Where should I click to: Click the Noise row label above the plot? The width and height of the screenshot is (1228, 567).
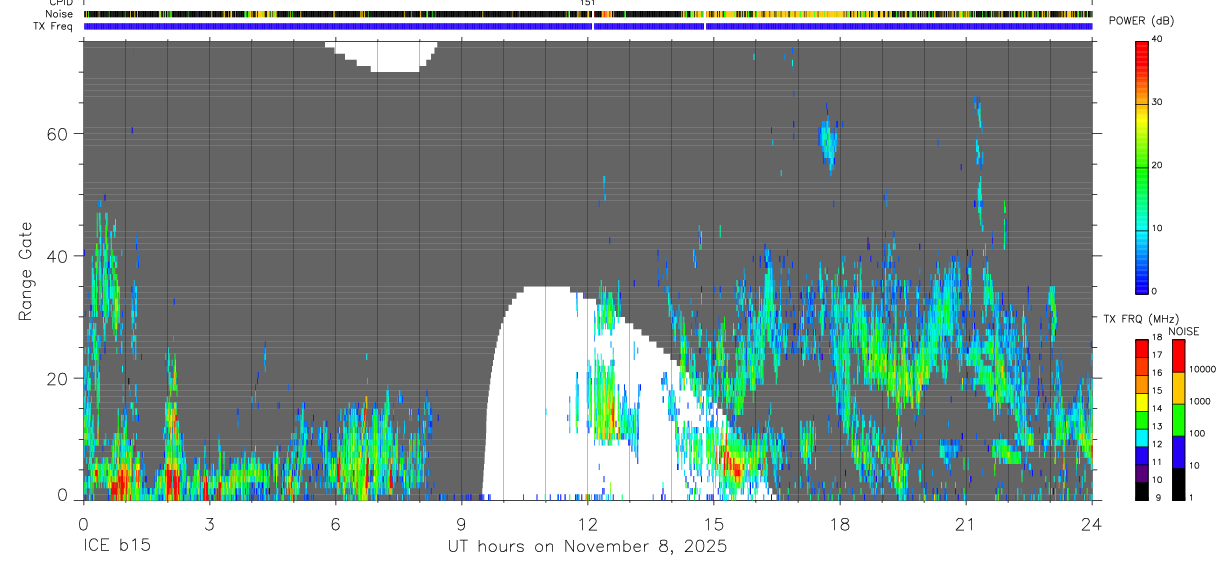click(x=61, y=15)
